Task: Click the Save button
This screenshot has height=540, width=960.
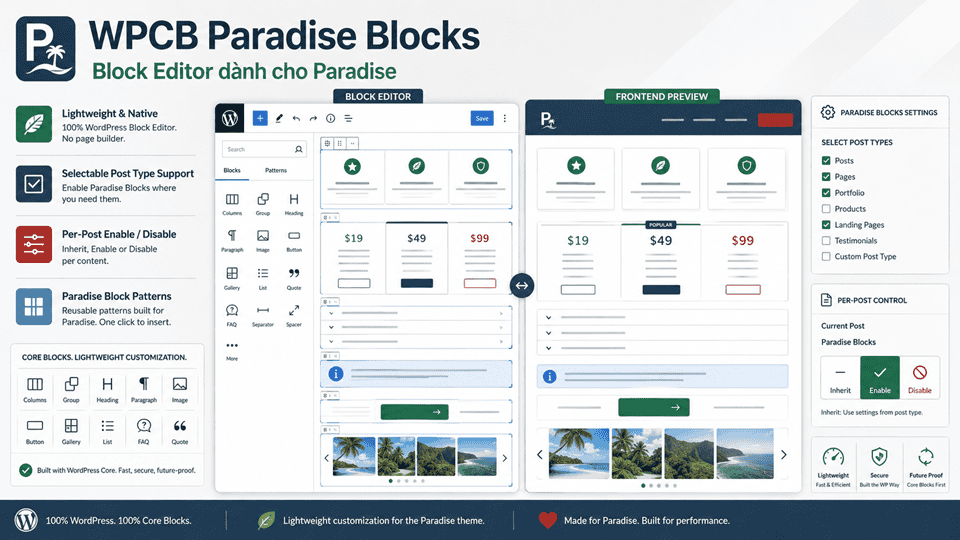Action: (x=482, y=118)
